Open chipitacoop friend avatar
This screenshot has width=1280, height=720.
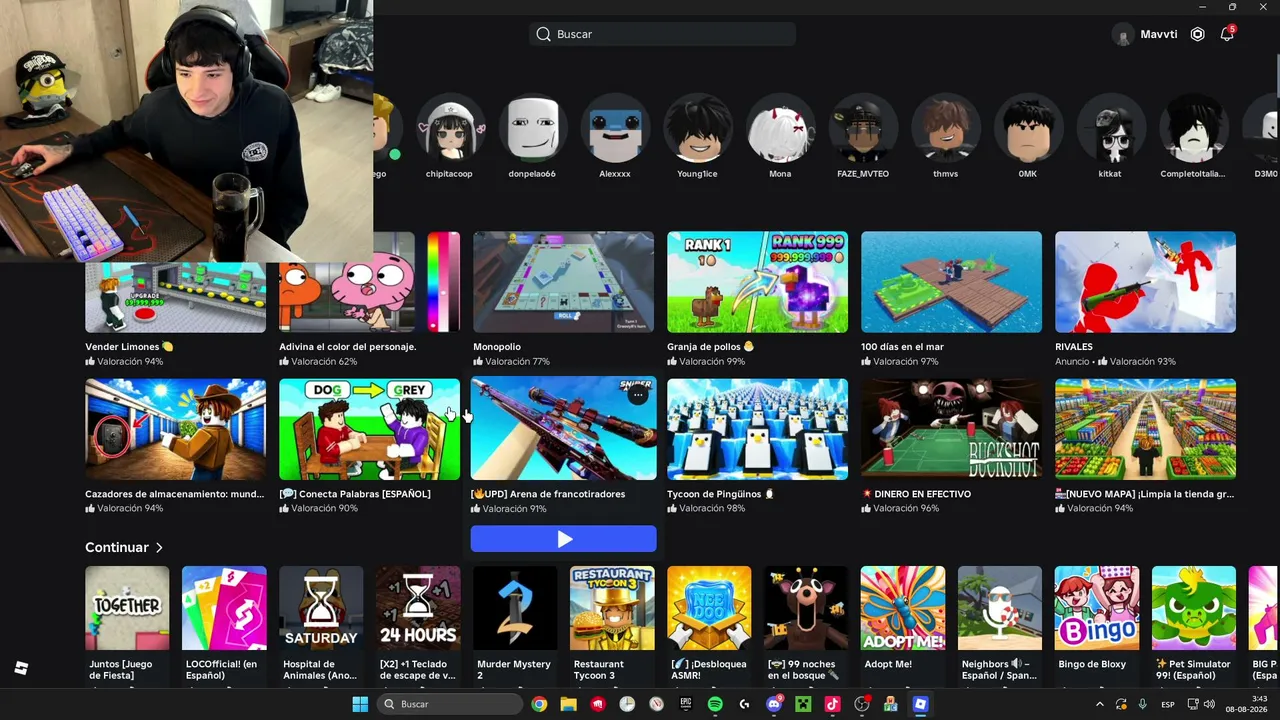[x=450, y=127]
